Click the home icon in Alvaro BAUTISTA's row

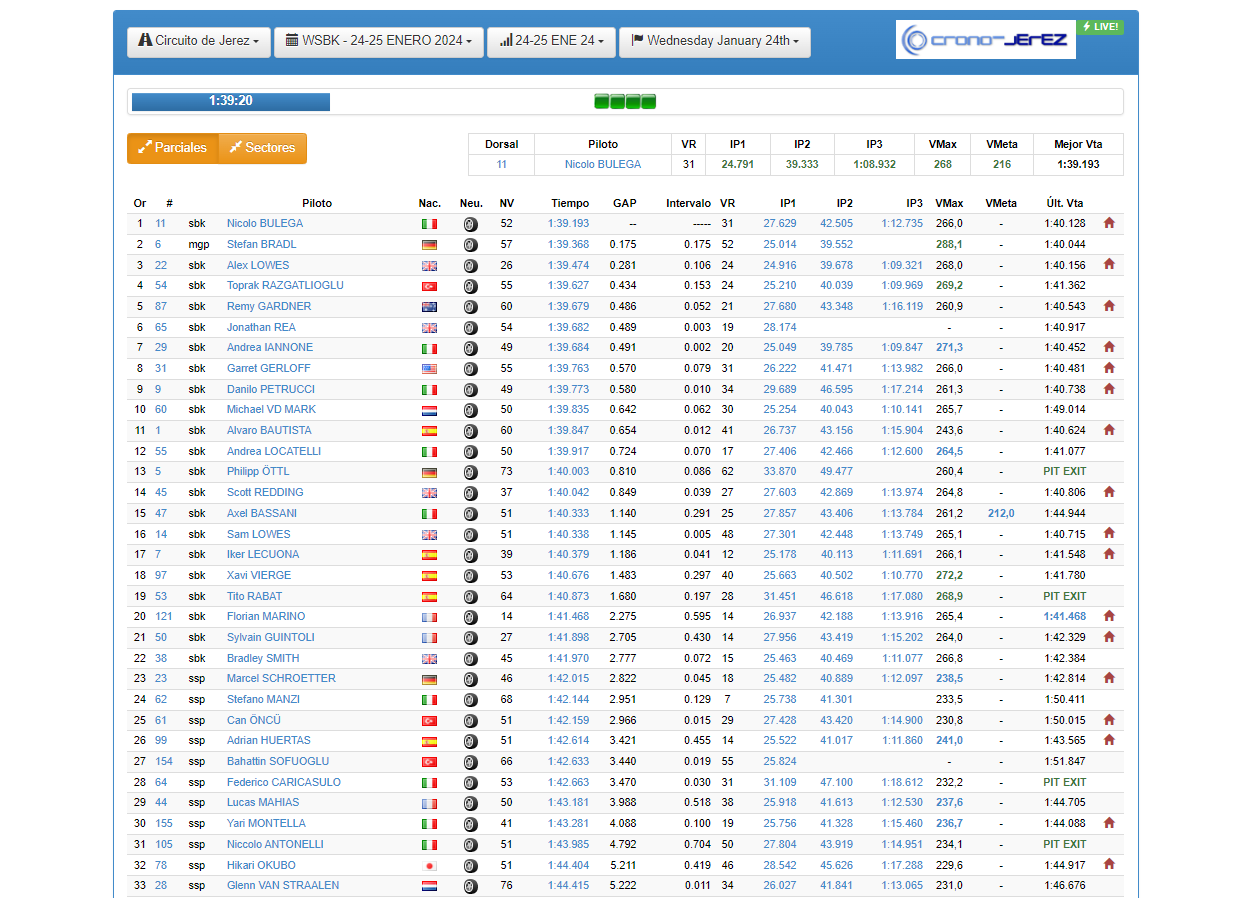pos(1108,430)
